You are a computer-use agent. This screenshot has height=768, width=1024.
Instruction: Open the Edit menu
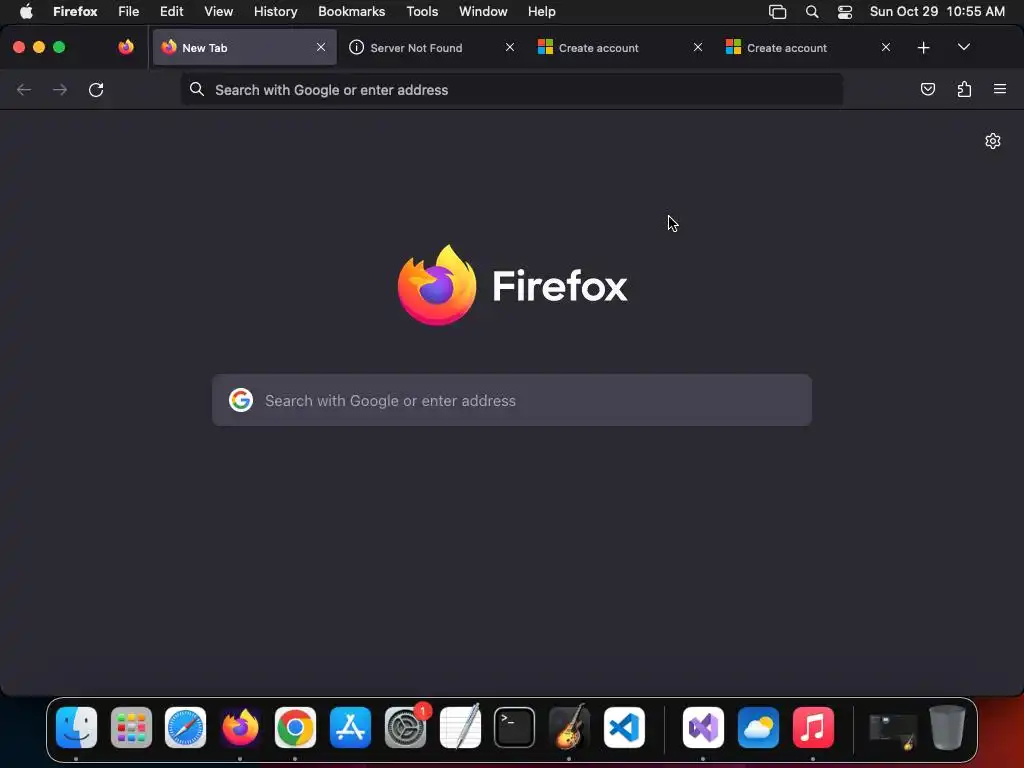172,11
